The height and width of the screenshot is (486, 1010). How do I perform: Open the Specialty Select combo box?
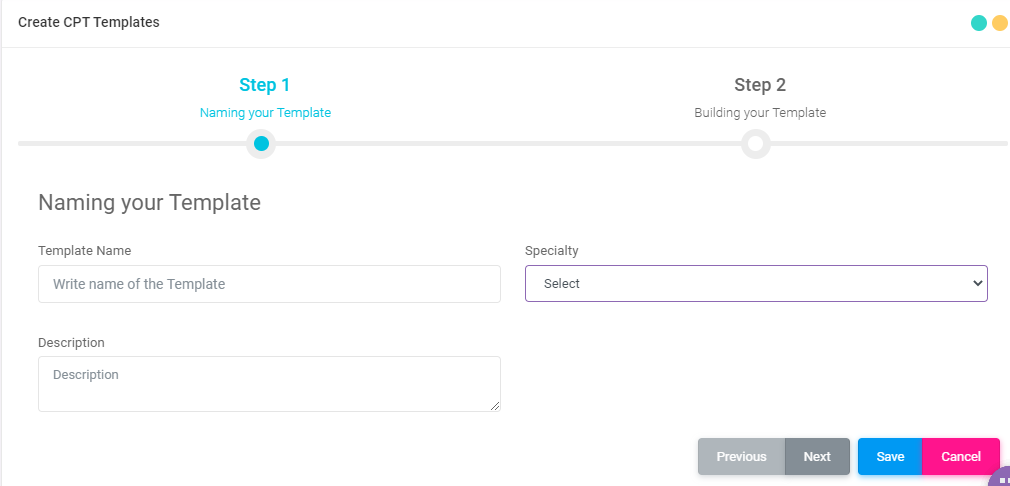(x=756, y=283)
